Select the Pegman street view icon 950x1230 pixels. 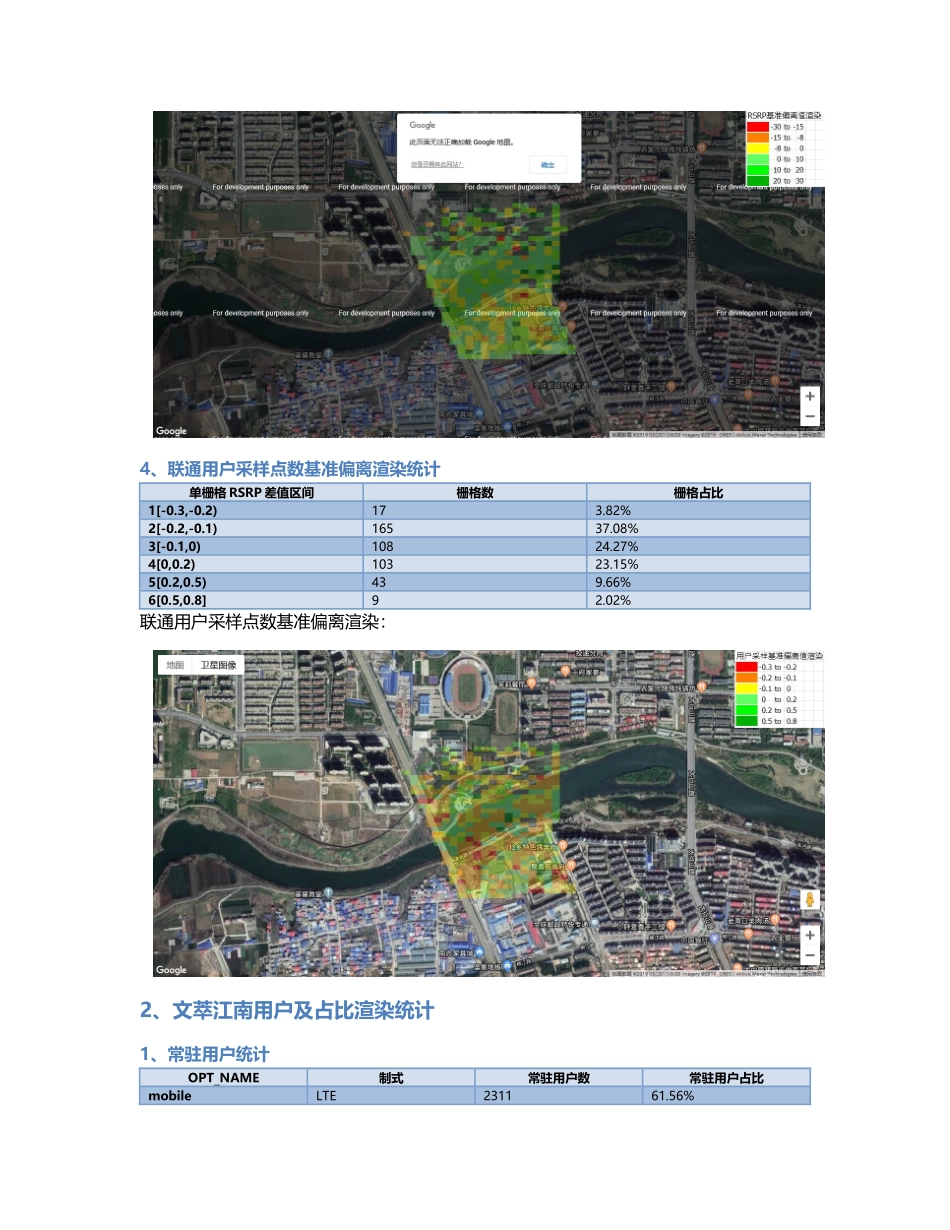(808, 897)
